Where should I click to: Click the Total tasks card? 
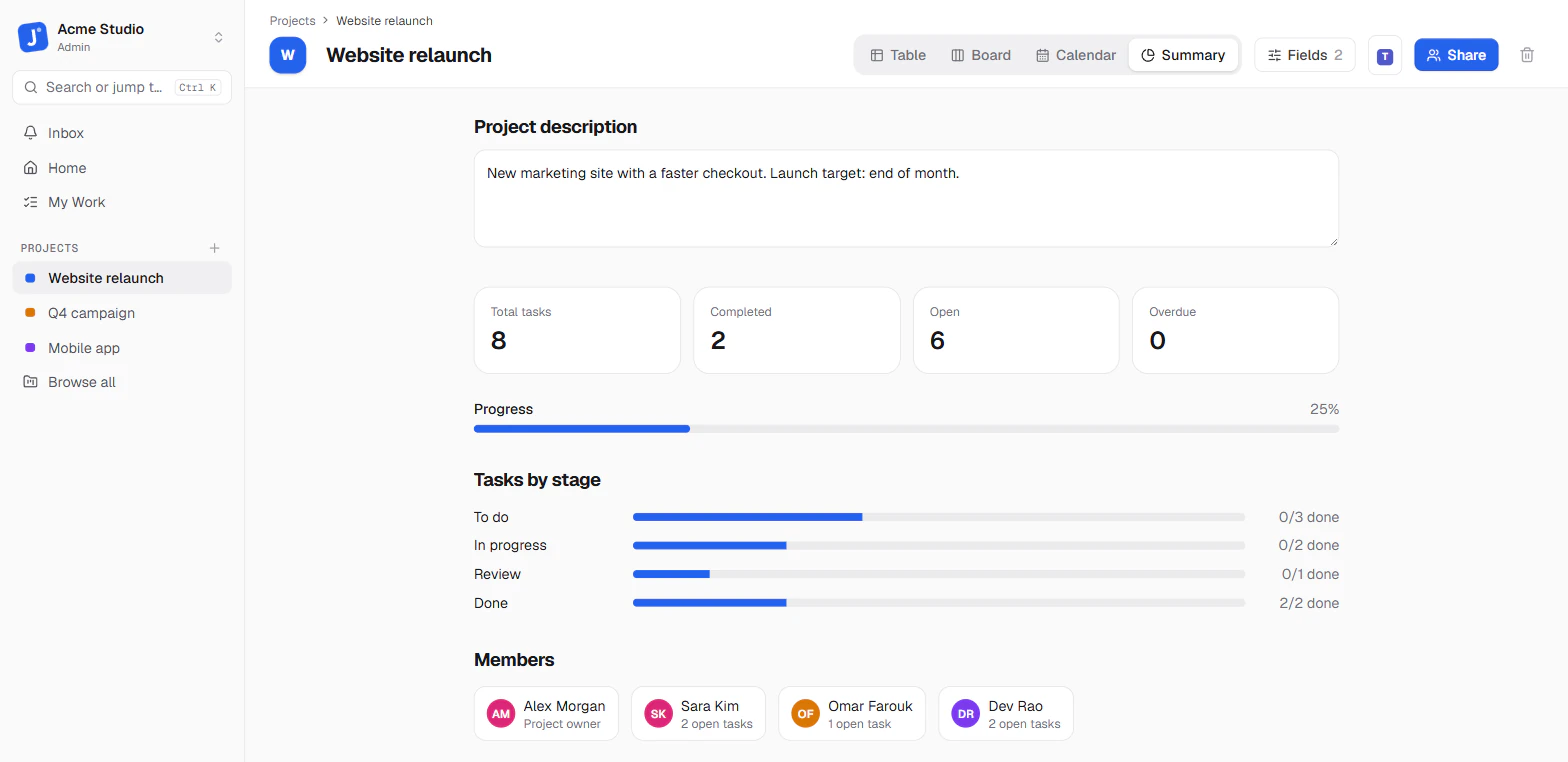click(577, 330)
